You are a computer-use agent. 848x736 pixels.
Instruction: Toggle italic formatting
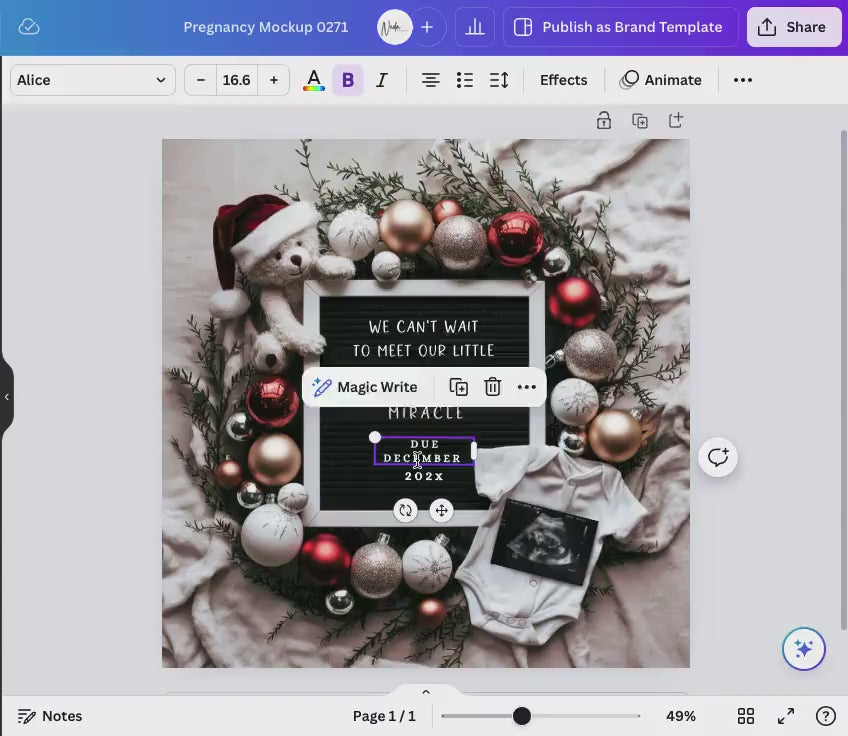[381, 80]
